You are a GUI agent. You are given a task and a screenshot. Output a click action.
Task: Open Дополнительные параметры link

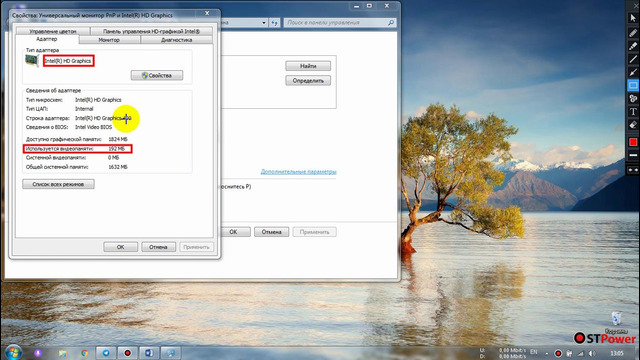pos(298,171)
